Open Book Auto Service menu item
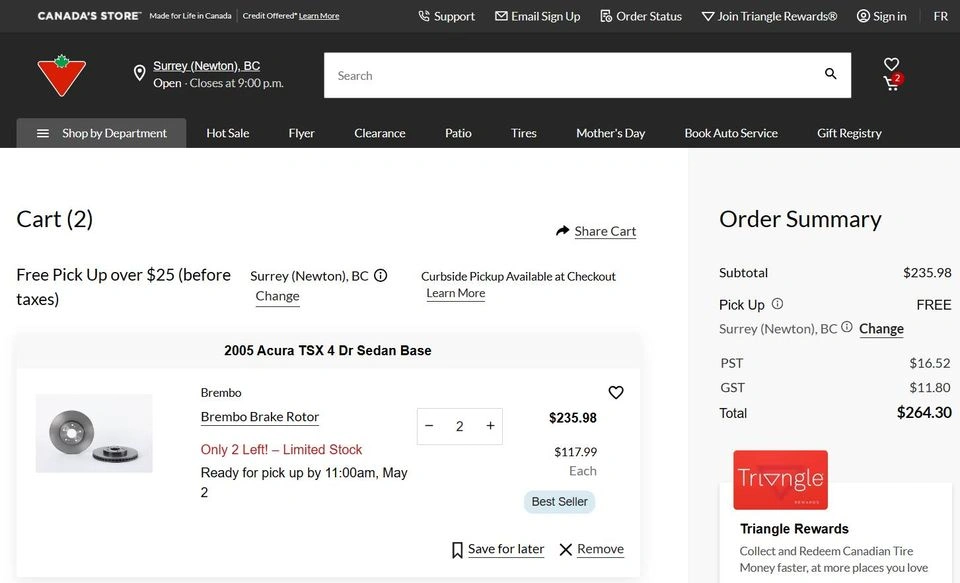 pyautogui.click(x=731, y=133)
